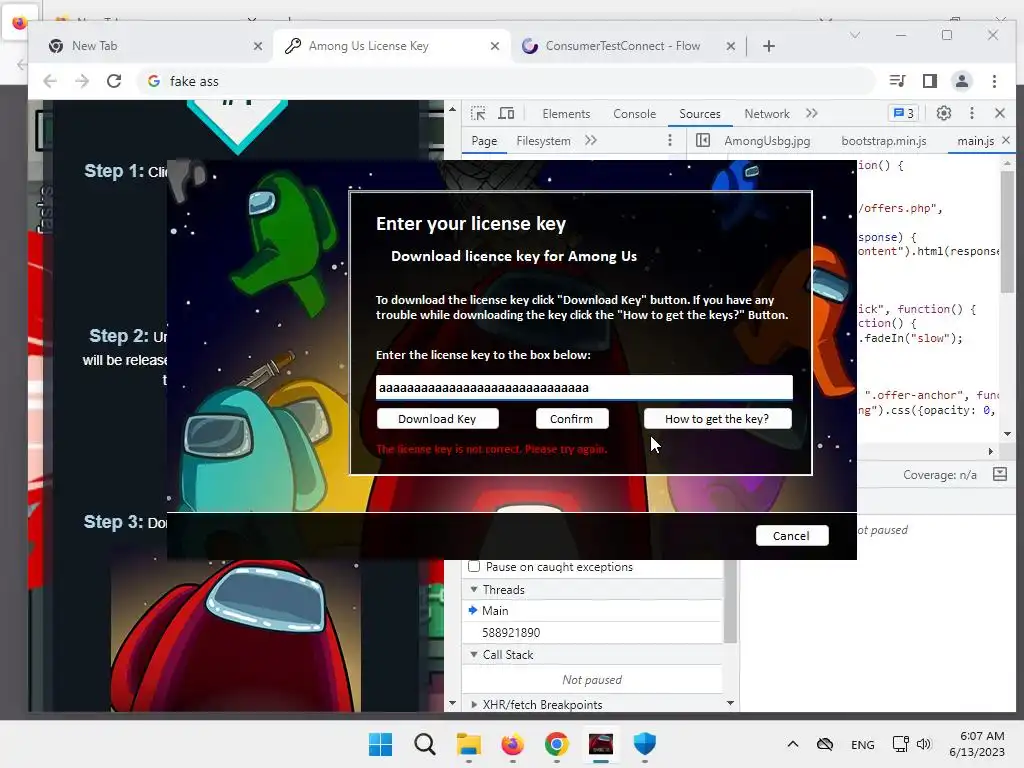The image size is (1024, 768).
Task: Open volume control in system tray
Action: (924, 744)
